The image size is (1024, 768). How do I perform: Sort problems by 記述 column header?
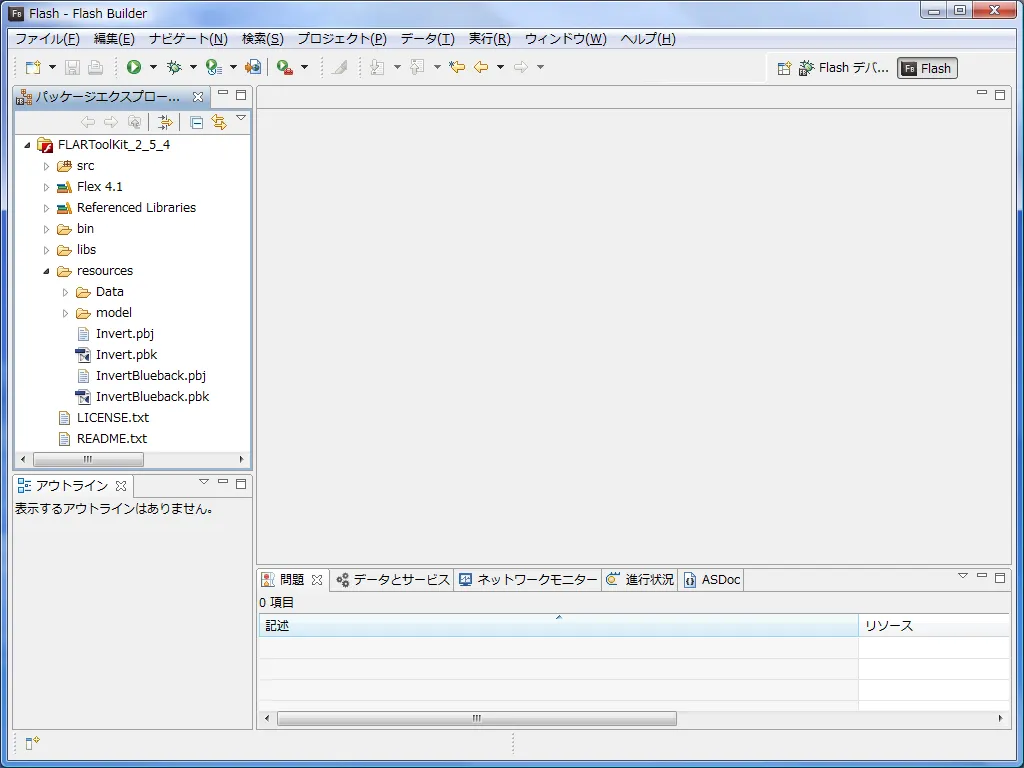coord(558,626)
